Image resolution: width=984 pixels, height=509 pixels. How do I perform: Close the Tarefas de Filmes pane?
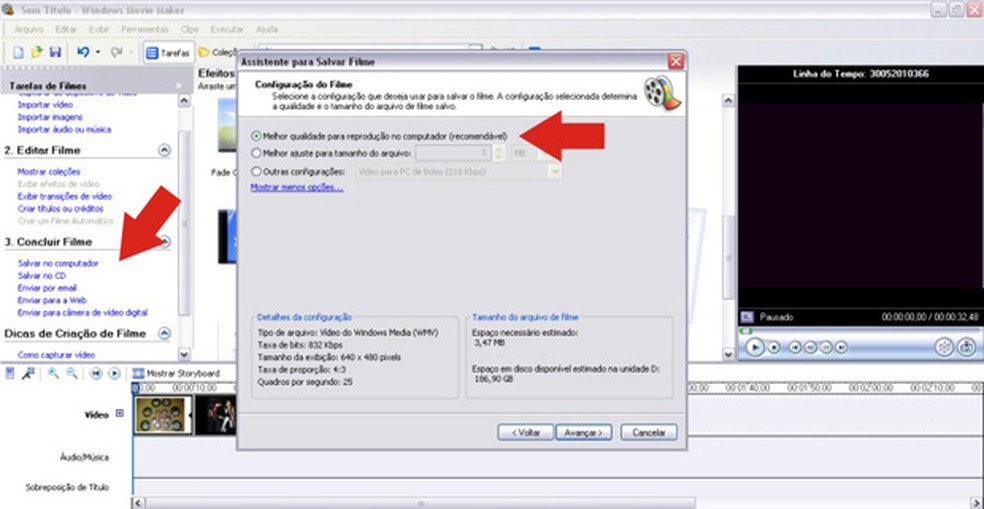pyautogui.click(x=178, y=85)
